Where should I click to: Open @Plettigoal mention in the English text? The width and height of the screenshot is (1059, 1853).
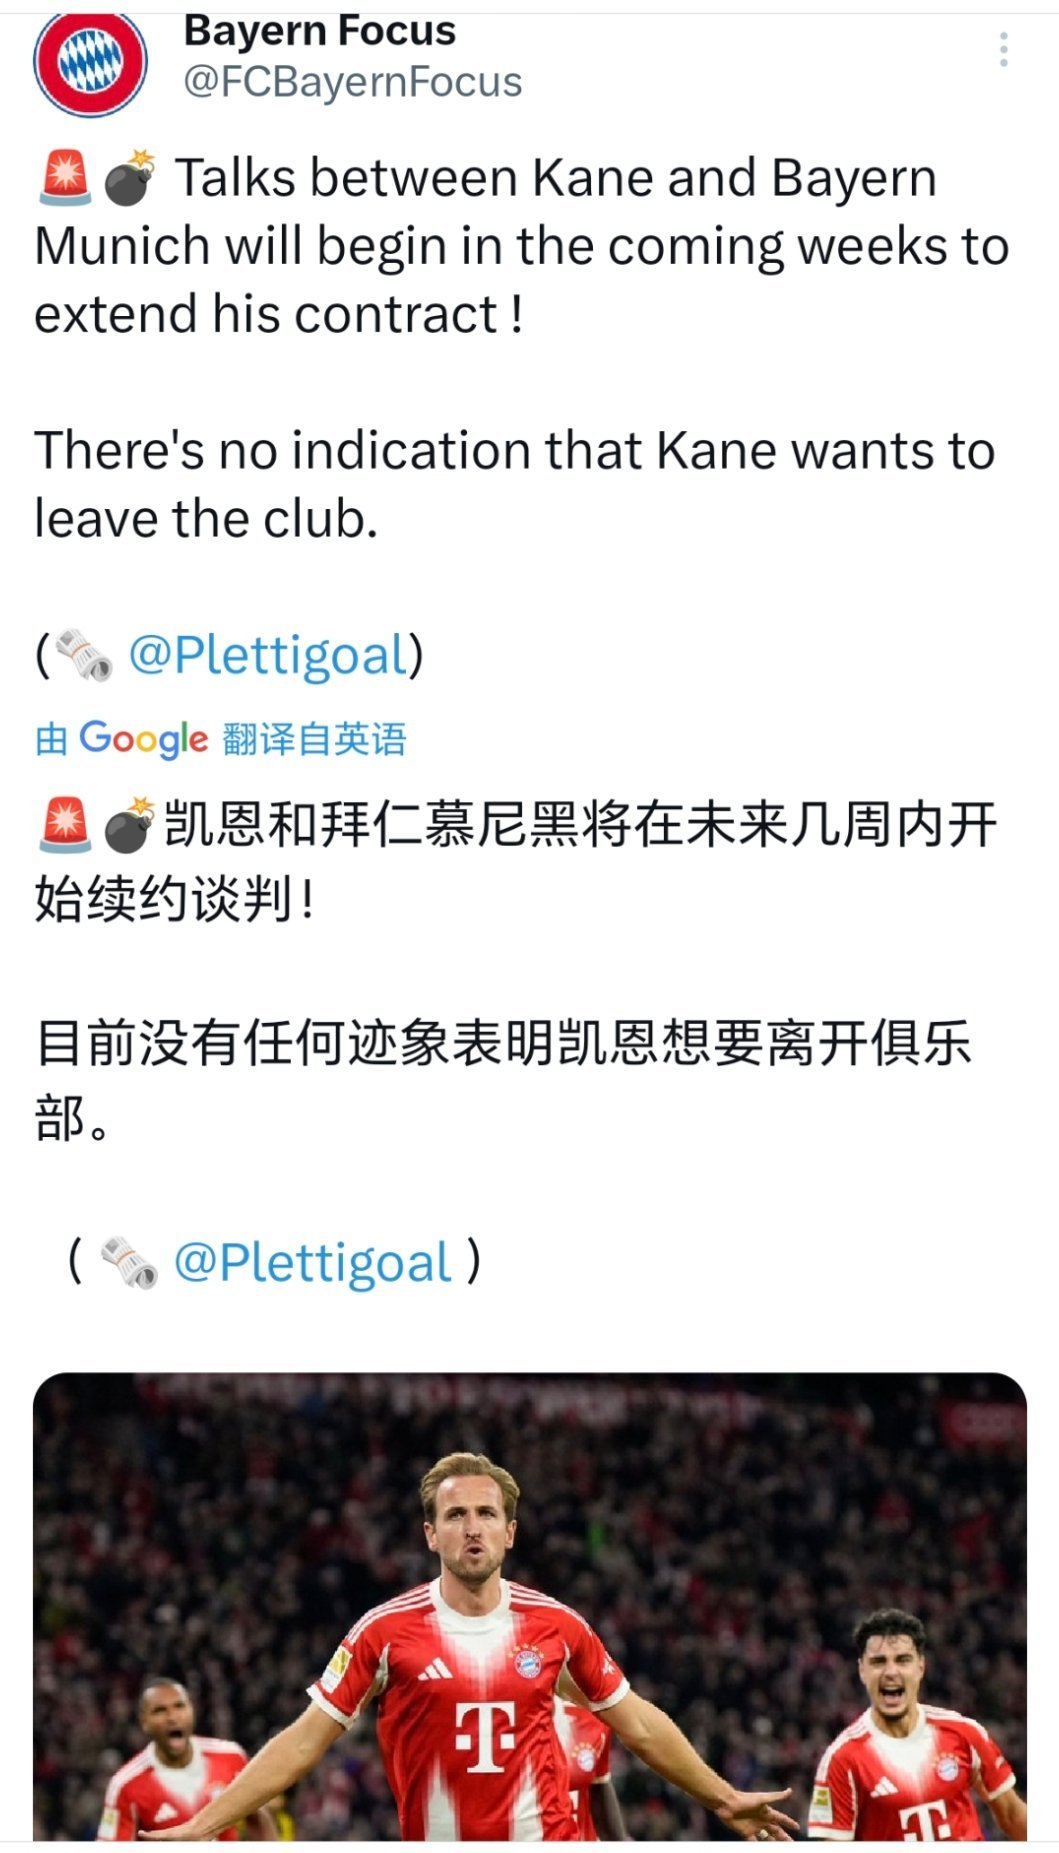pos(268,655)
